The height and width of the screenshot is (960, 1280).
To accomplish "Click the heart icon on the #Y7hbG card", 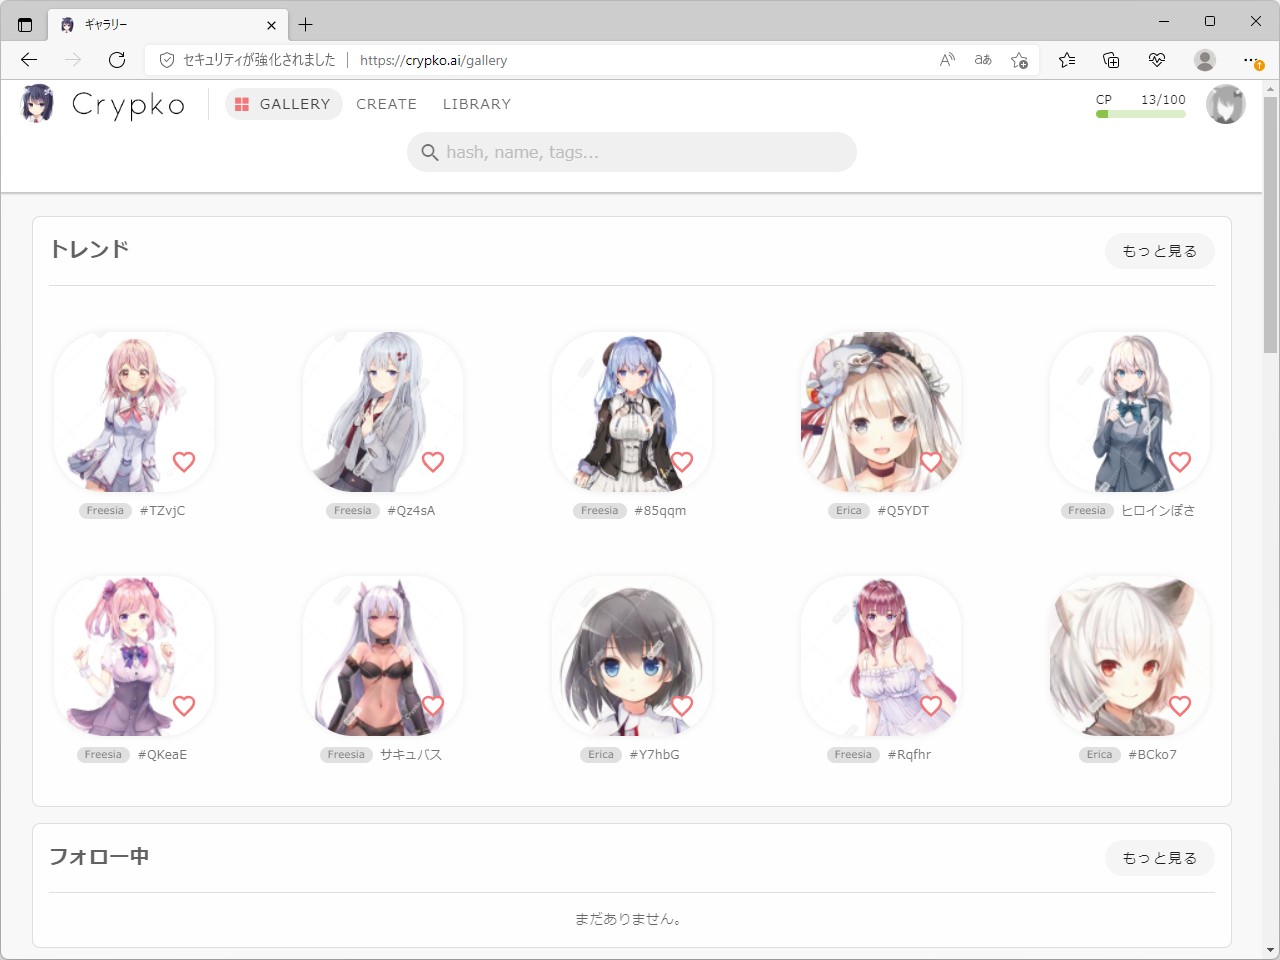I will [x=682, y=705].
